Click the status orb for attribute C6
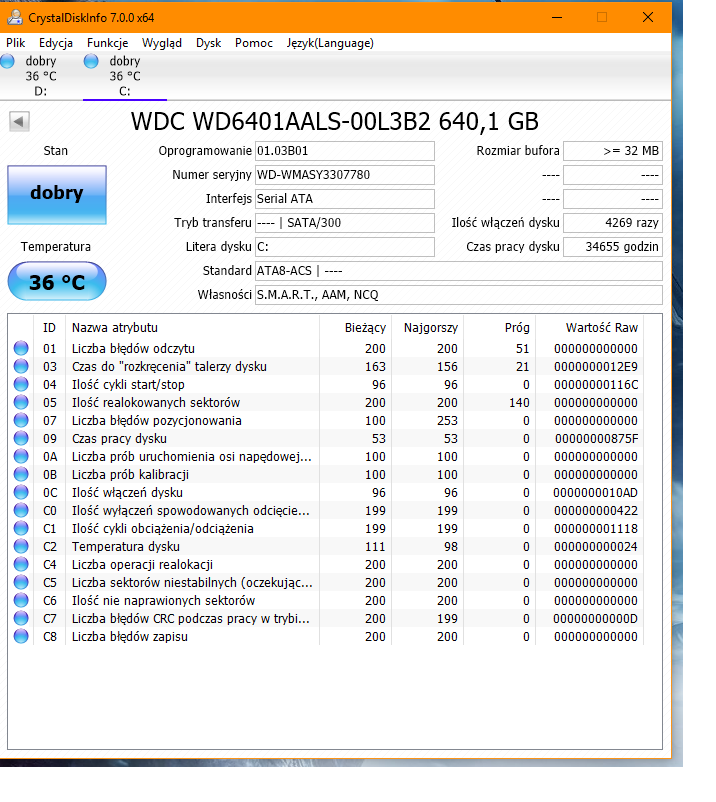 21,600
